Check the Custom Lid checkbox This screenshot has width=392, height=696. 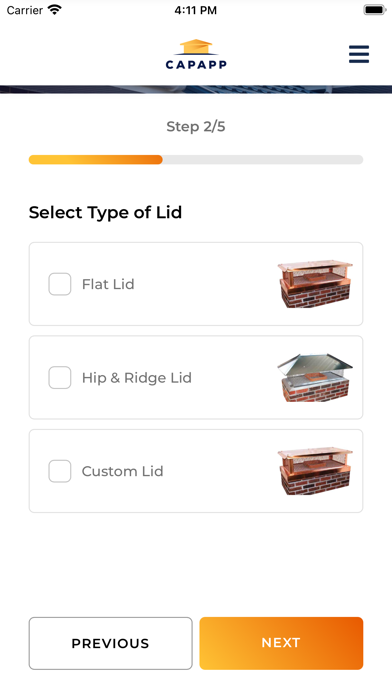point(59,471)
